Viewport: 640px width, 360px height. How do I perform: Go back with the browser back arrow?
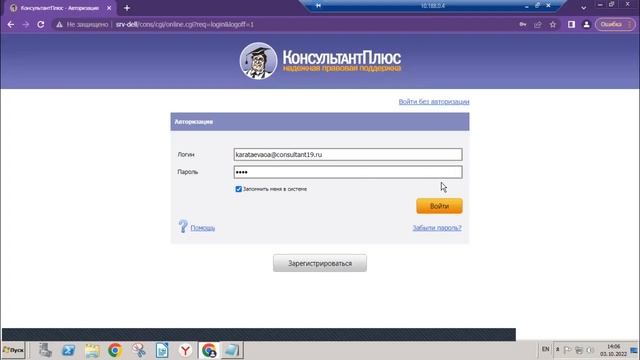11,24
